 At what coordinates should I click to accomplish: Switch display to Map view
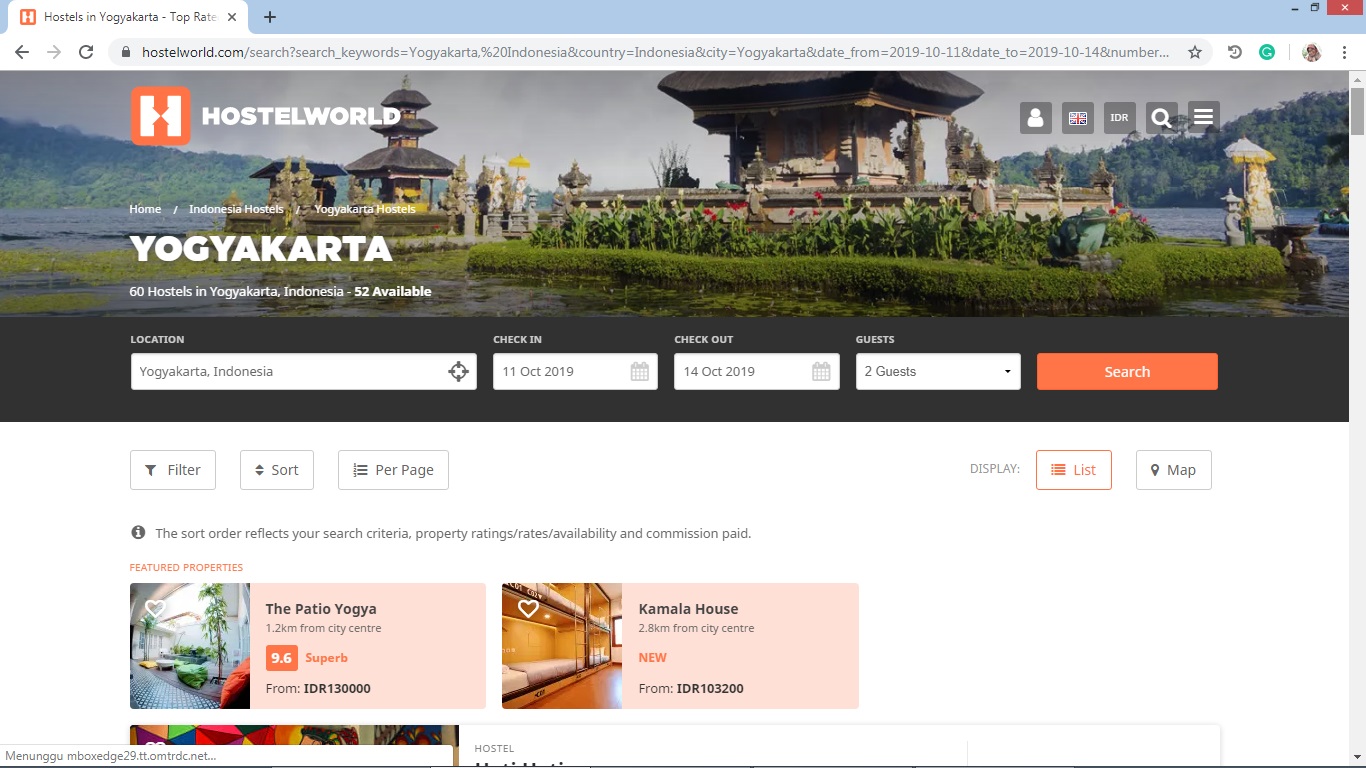1174,470
